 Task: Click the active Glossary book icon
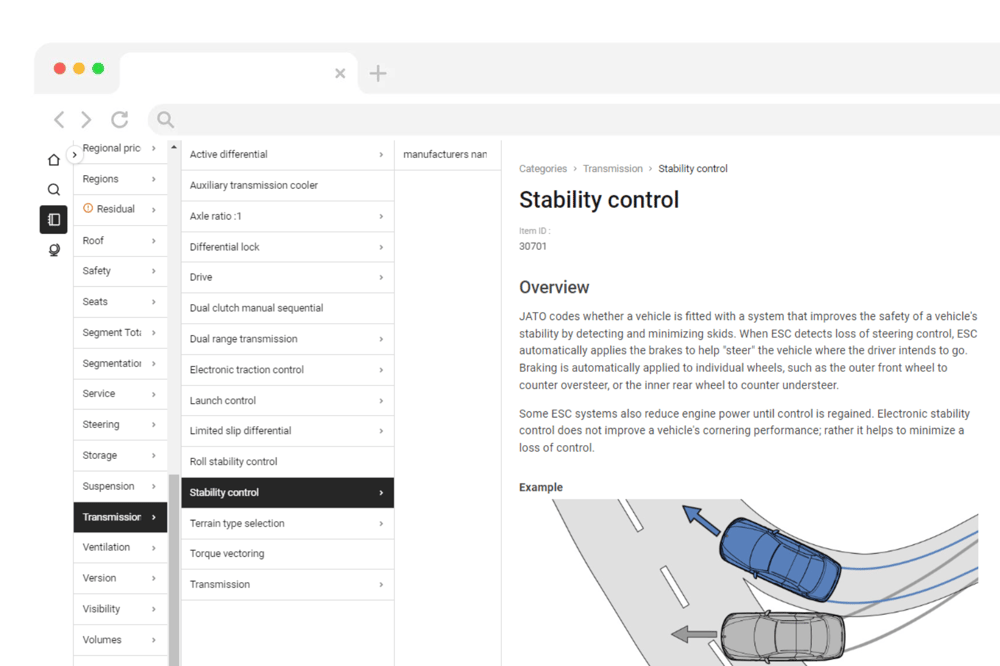(x=53, y=219)
